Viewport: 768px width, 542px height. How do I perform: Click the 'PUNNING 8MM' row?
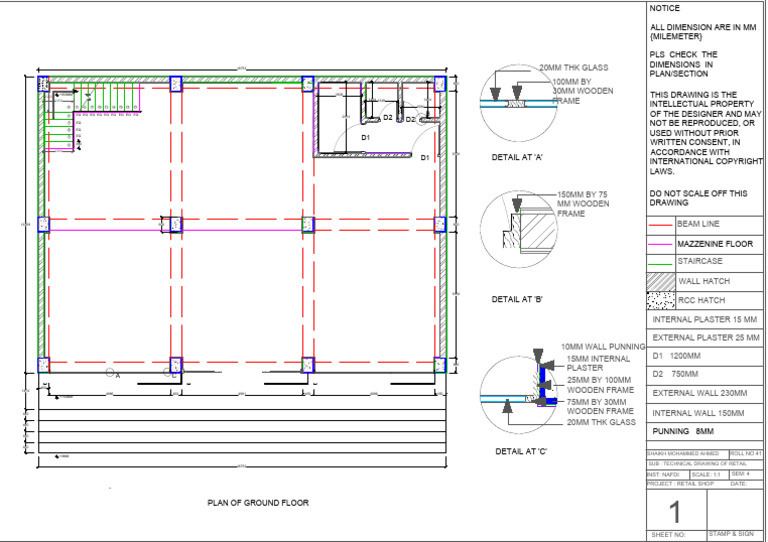(704, 431)
